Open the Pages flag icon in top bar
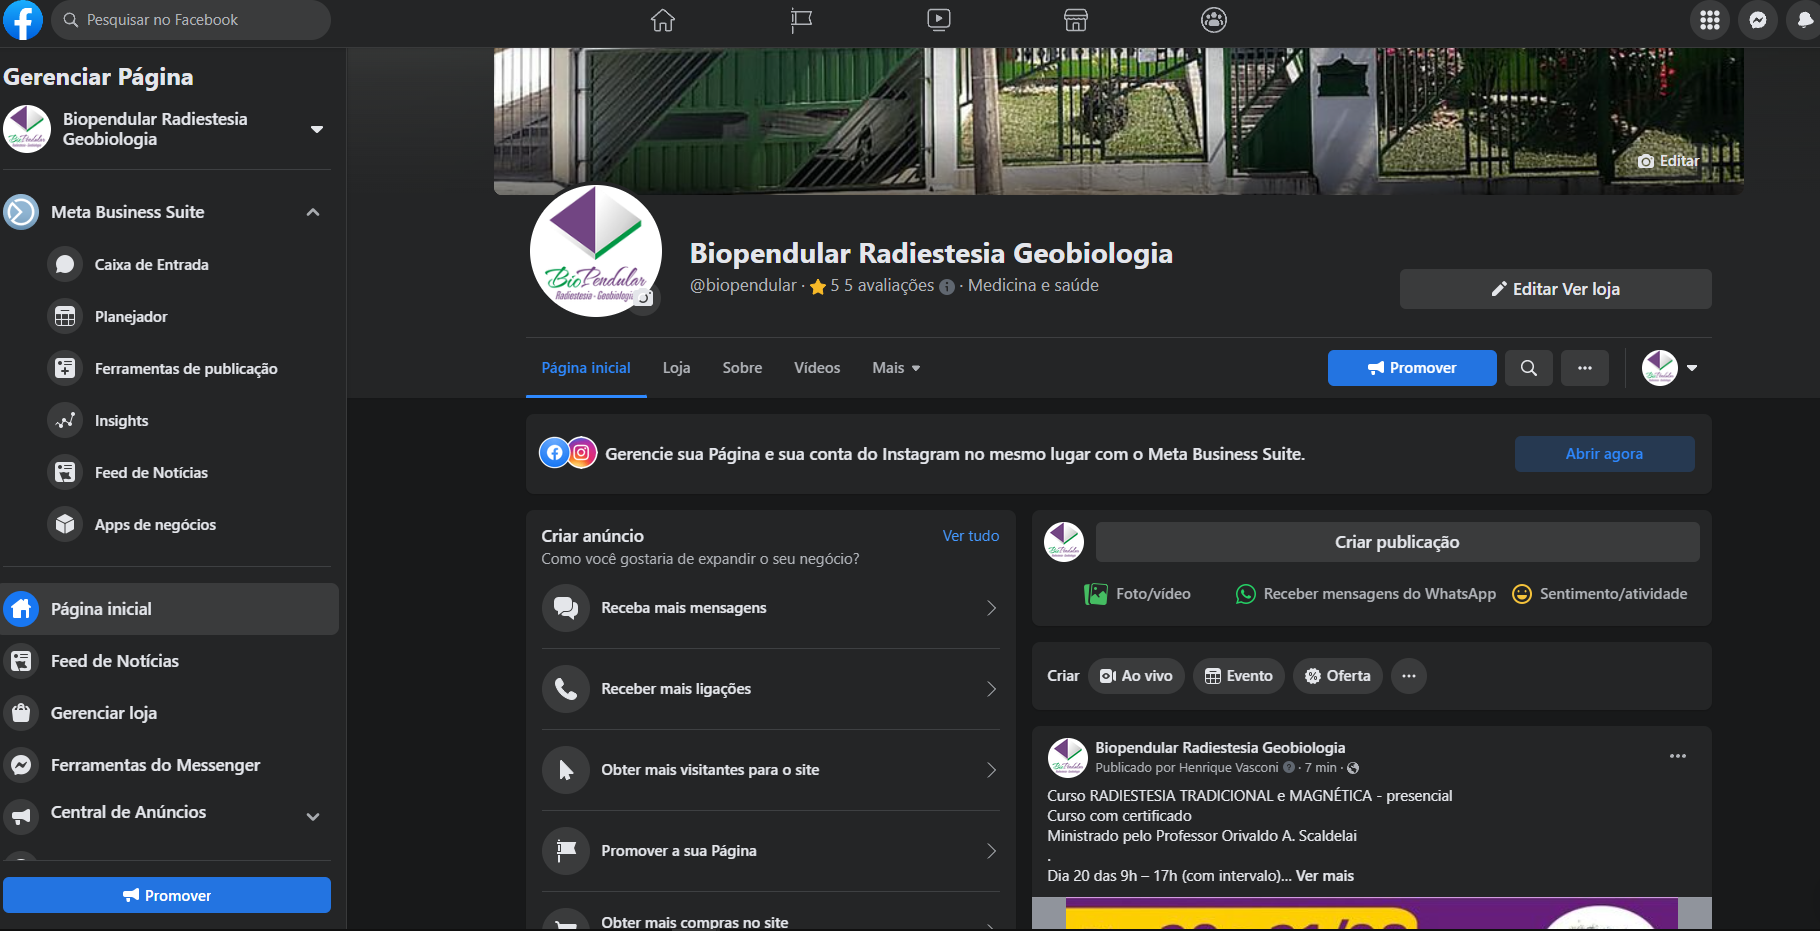Viewport: 1820px width, 931px height. (801, 20)
